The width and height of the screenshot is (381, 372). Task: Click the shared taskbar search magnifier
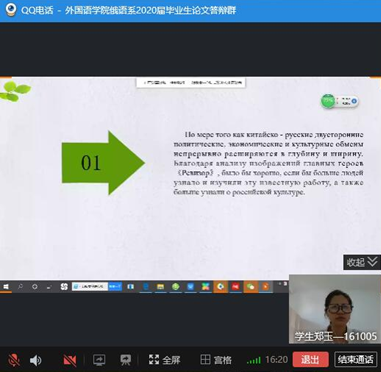coord(20,287)
